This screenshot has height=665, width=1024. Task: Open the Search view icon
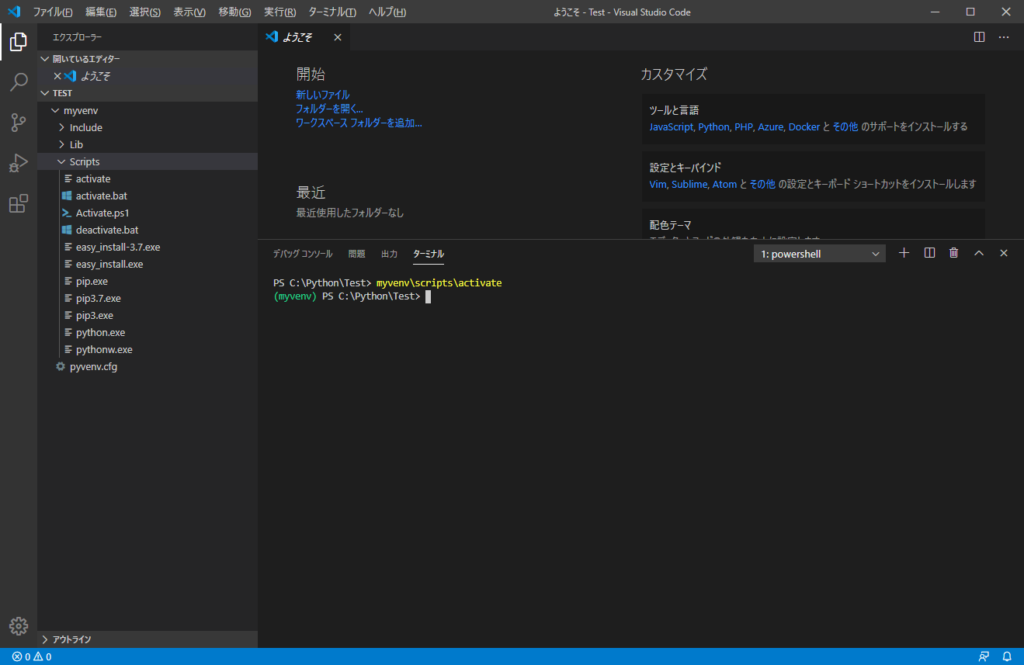coord(17,83)
